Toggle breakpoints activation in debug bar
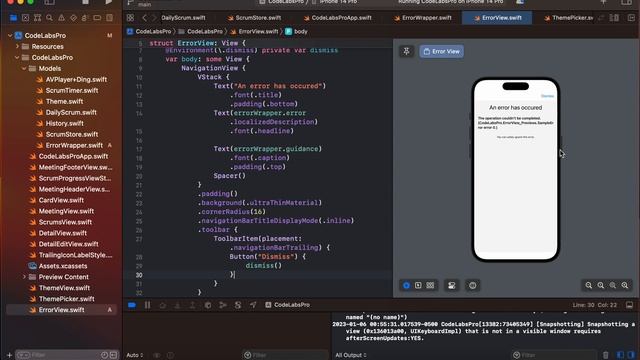Image resolution: width=640 pixels, height=360 pixels. point(132,305)
